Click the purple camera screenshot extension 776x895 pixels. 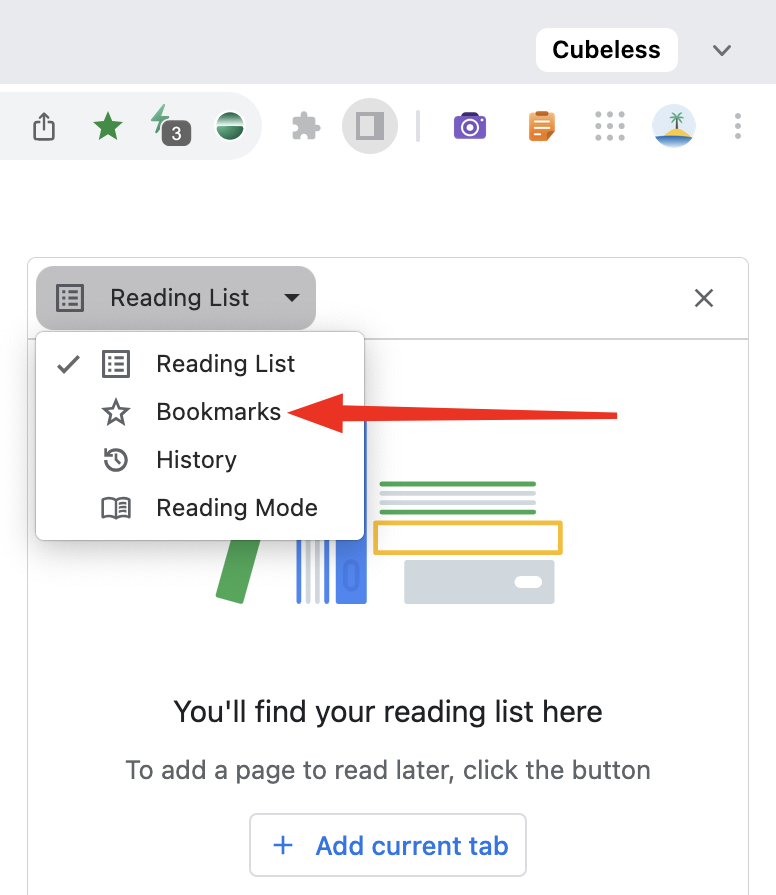click(470, 126)
